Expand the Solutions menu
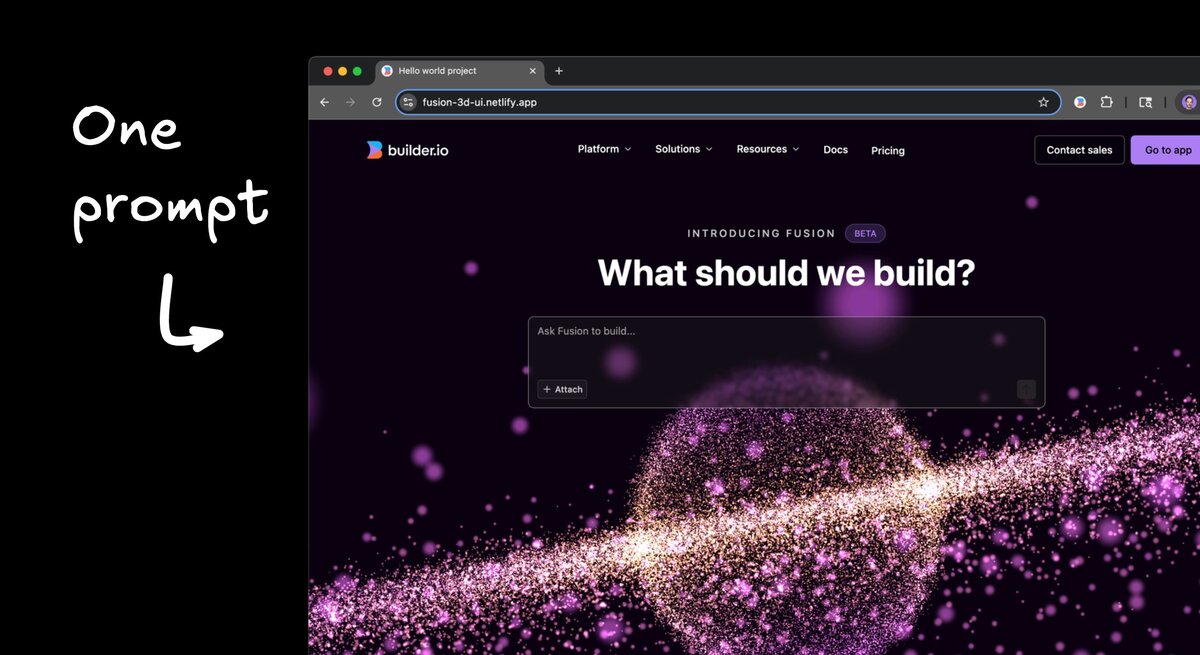1200x655 pixels. tap(684, 149)
